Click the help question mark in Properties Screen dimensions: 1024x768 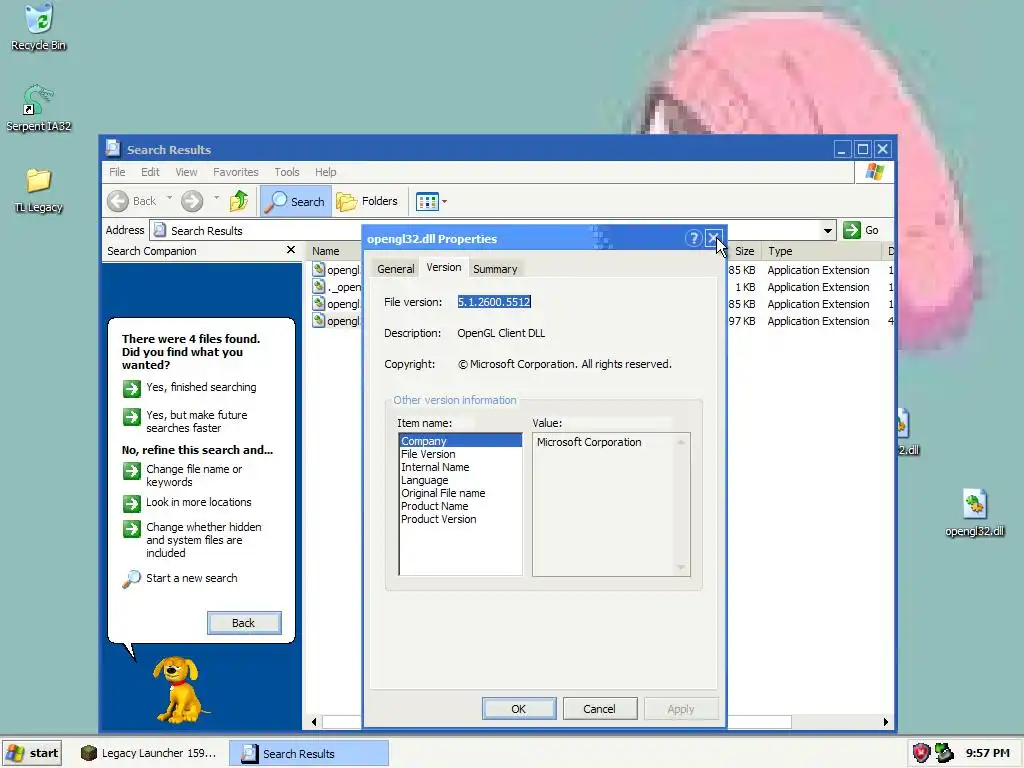pos(694,238)
